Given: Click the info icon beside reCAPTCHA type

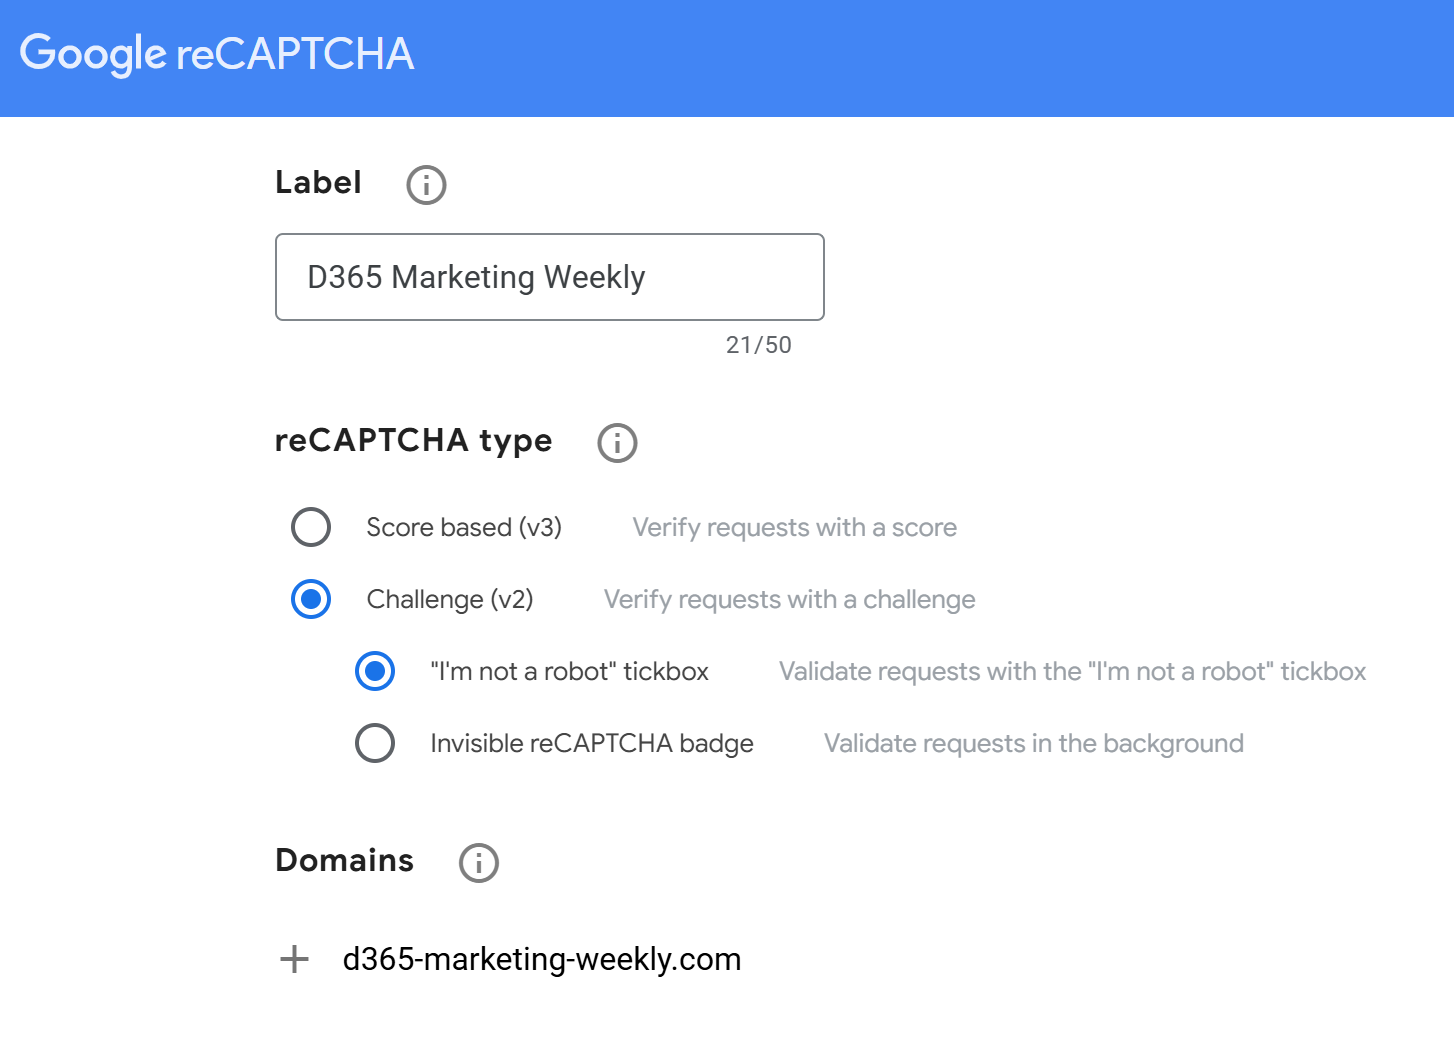Looking at the screenshot, I should click(x=617, y=443).
